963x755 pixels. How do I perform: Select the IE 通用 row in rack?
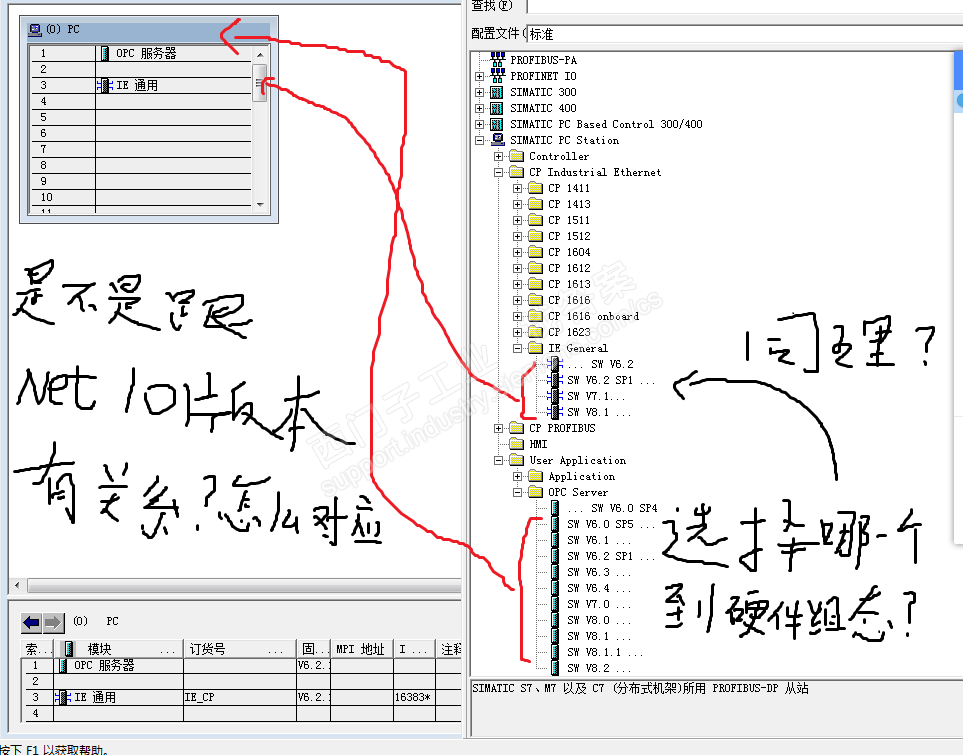pyautogui.click(x=141, y=85)
